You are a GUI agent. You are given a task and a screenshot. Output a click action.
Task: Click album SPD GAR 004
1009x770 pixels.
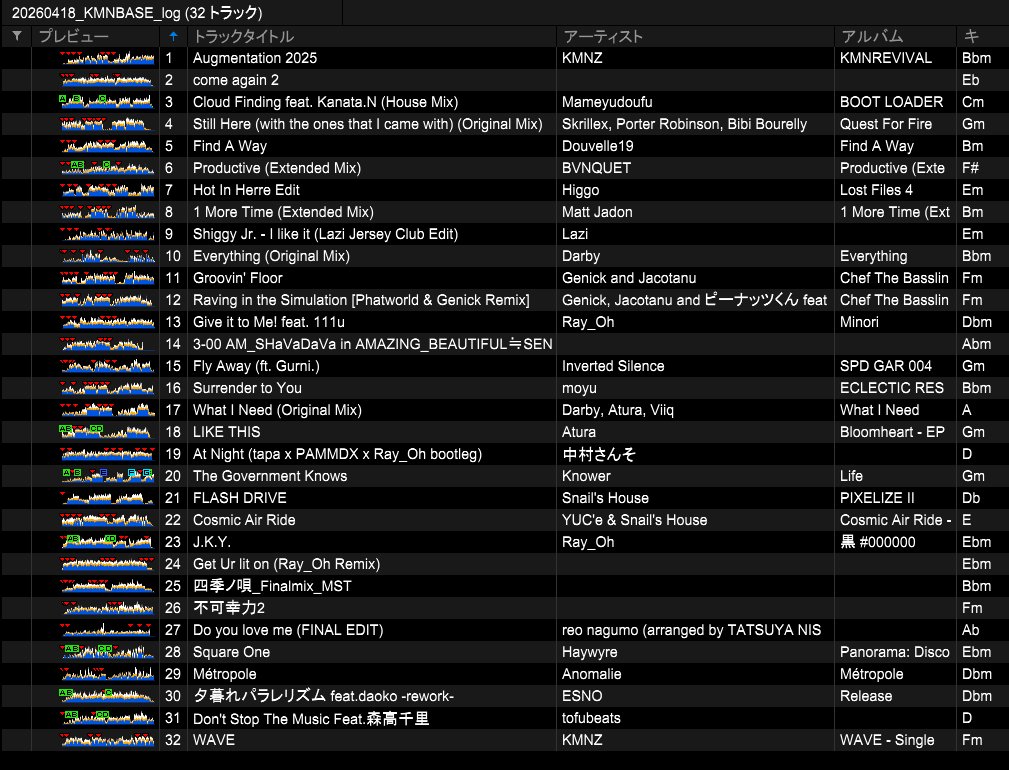pyautogui.click(x=885, y=366)
